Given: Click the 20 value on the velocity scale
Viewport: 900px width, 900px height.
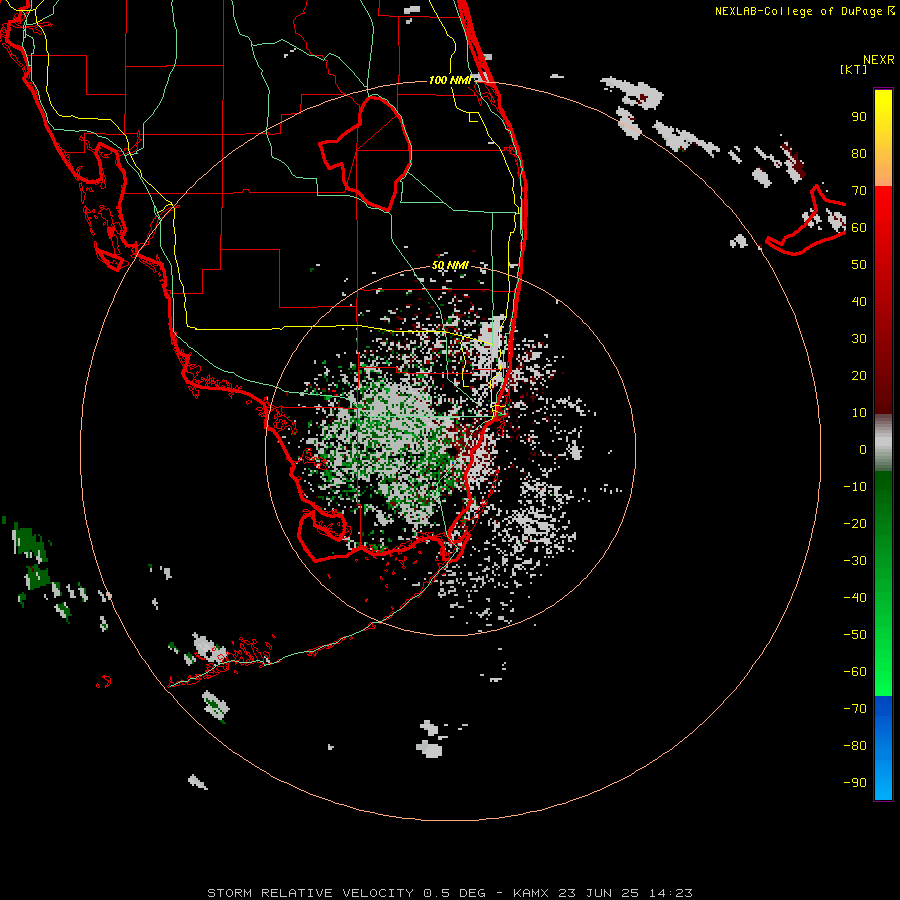Looking at the screenshot, I should (x=859, y=375).
